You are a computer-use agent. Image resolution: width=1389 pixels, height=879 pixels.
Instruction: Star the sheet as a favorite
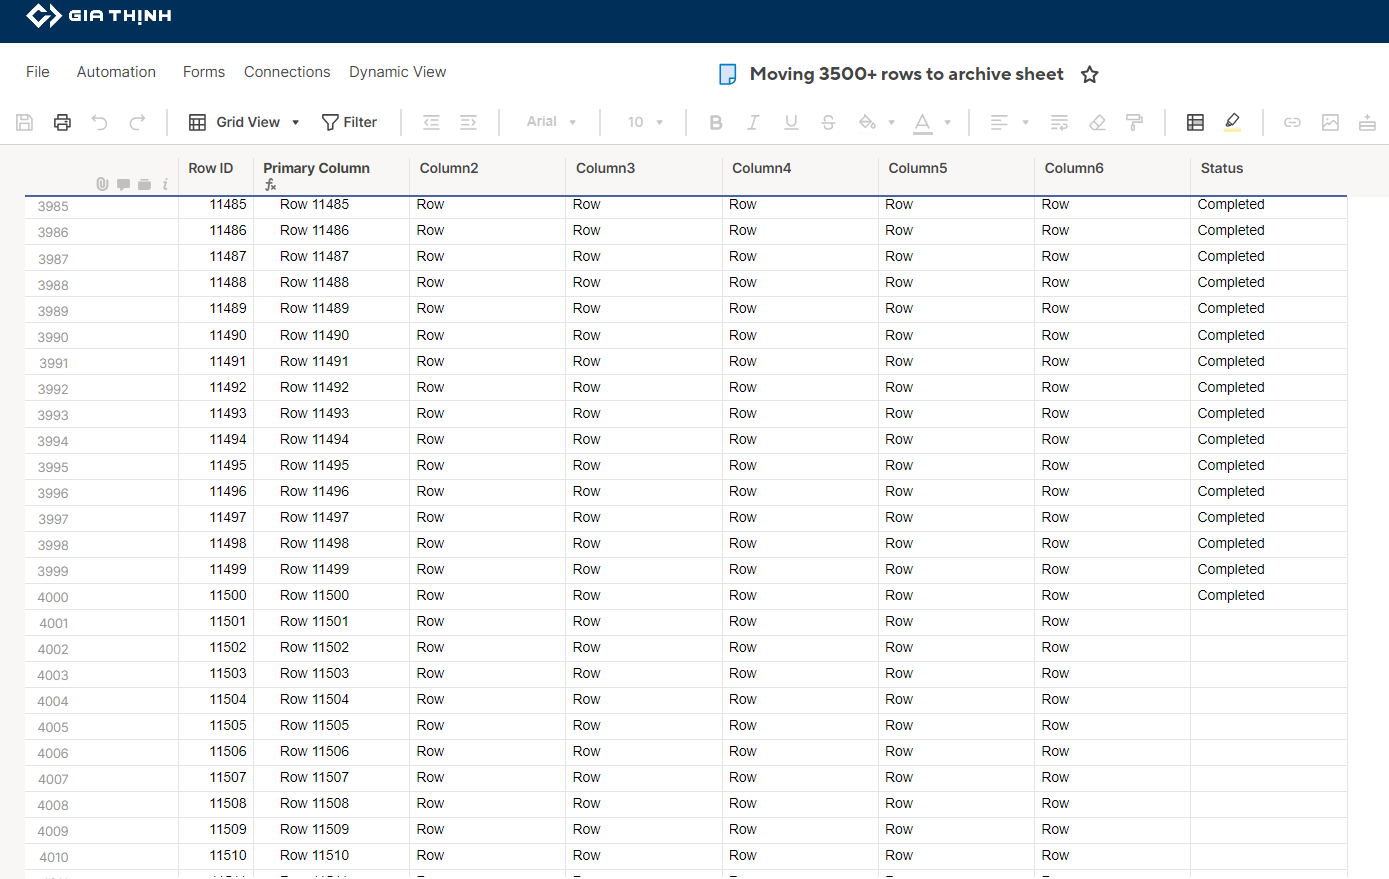[x=1090, y=74]
